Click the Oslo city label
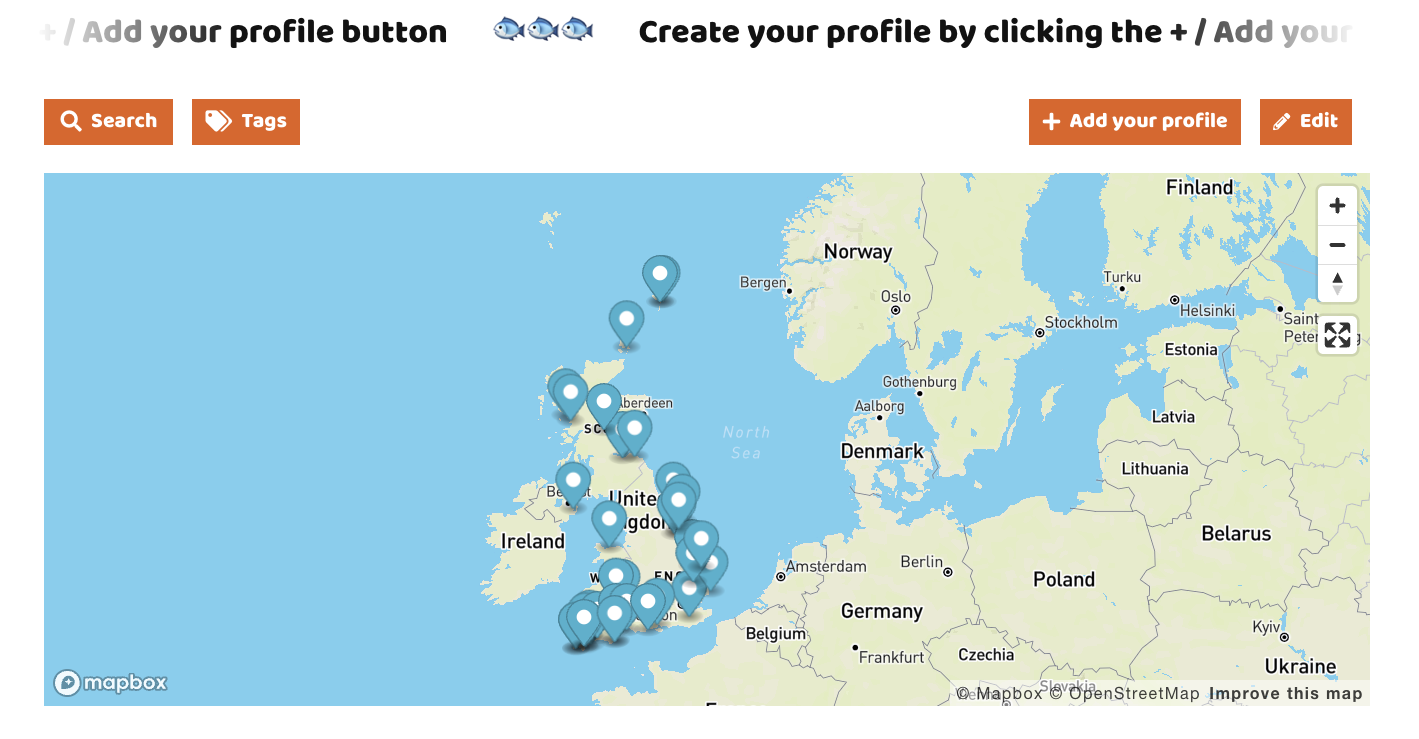1419x739 pixels. tap(896, 297)
